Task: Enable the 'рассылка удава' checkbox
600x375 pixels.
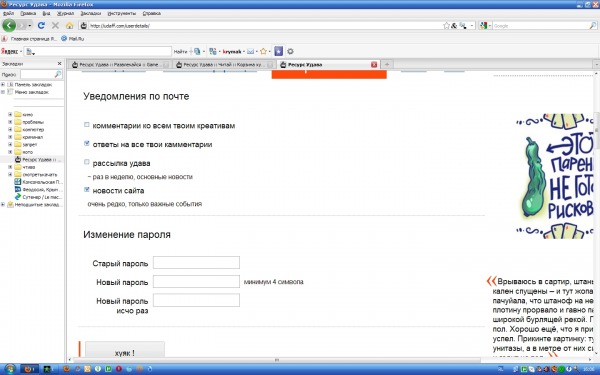Action: click(86, 162)
